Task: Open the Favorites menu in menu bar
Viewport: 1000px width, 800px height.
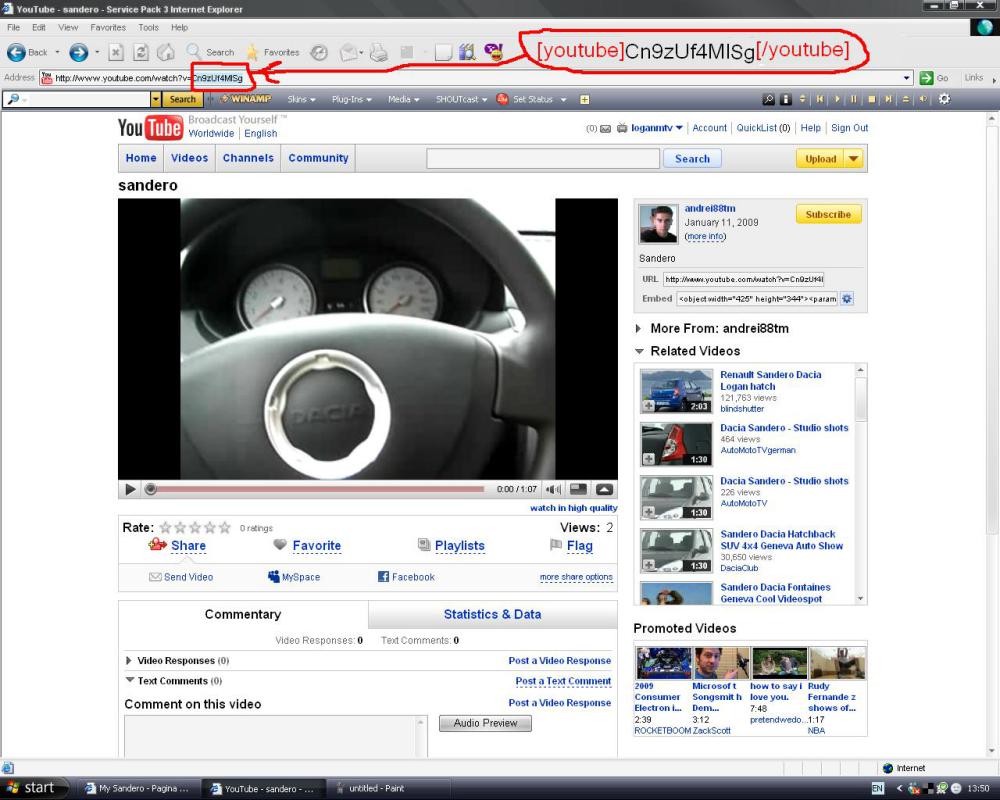Action: [x=108, y=27]
